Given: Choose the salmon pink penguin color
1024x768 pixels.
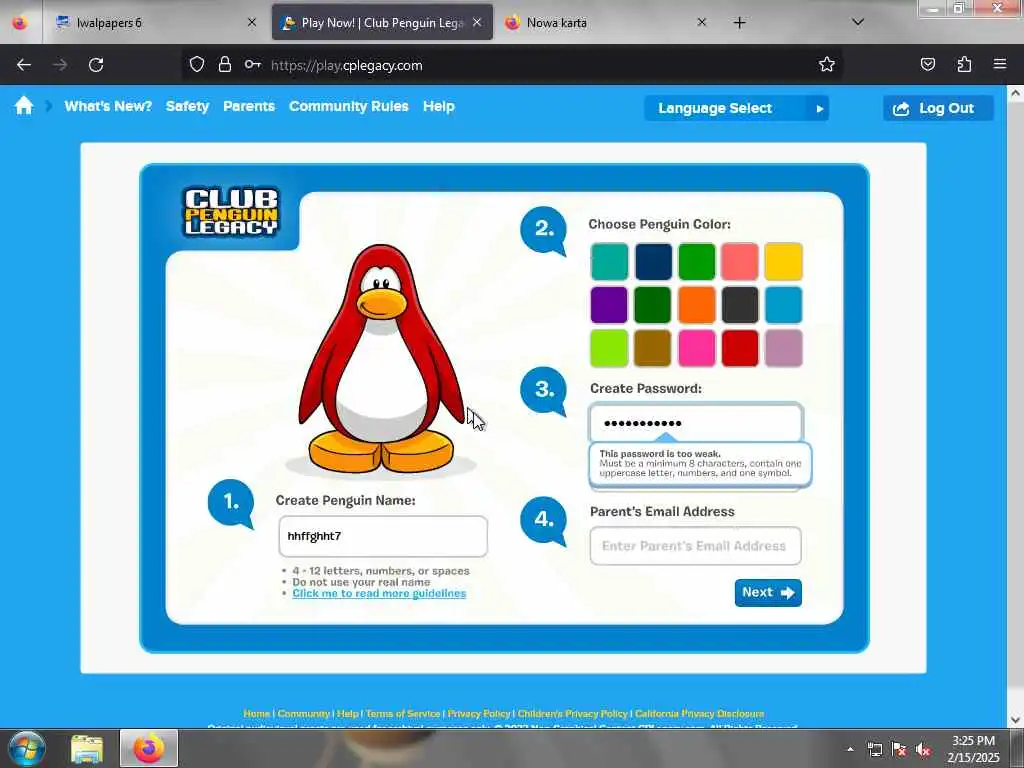Looking at the screenshot, I should (x=740, y=261).
